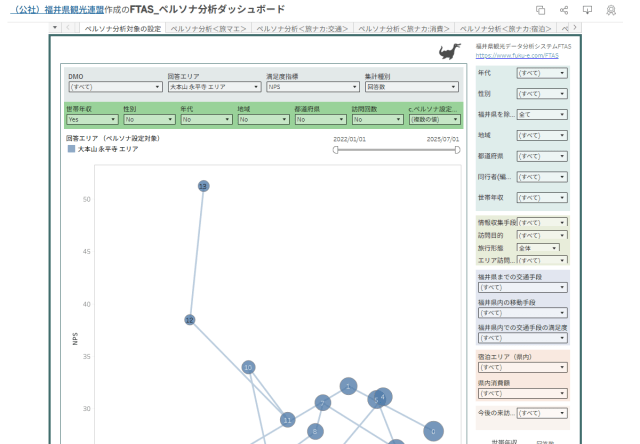Open the 情報収集手段 filter dropdown

click(x=542, y=223)
